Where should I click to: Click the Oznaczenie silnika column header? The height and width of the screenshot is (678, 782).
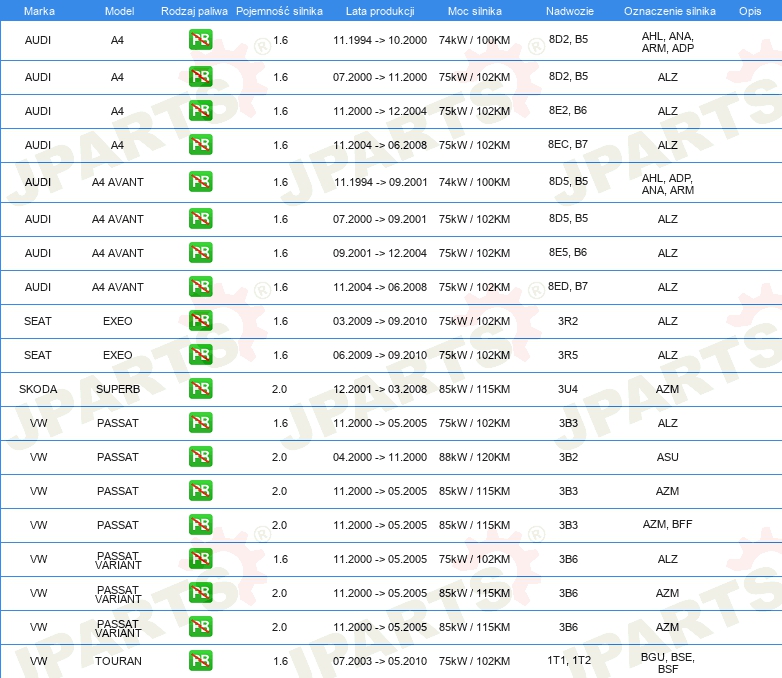tap(669, 11)
